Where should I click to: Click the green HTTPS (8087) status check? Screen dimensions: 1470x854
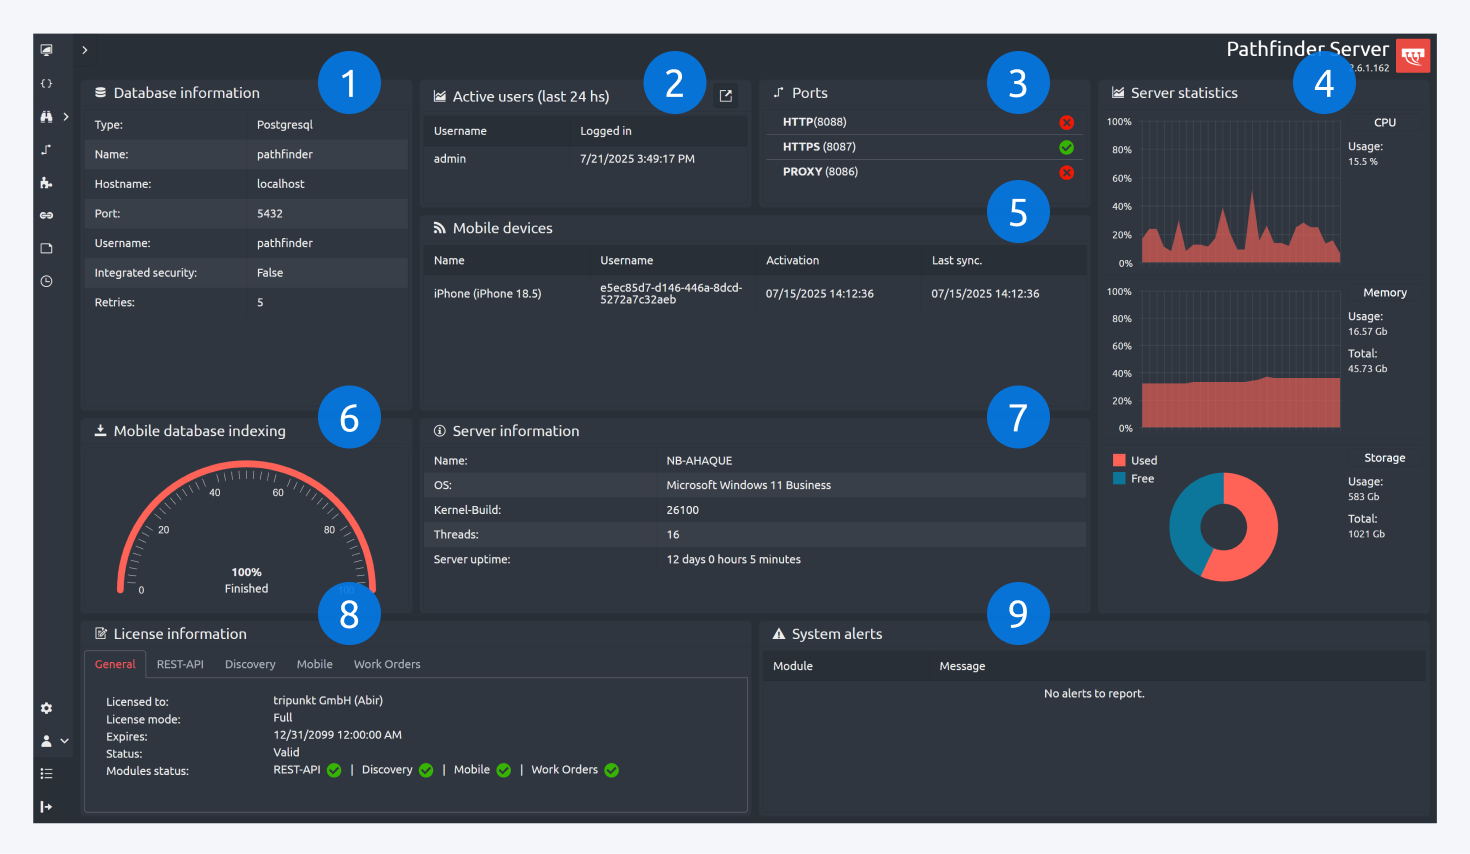1067,147
